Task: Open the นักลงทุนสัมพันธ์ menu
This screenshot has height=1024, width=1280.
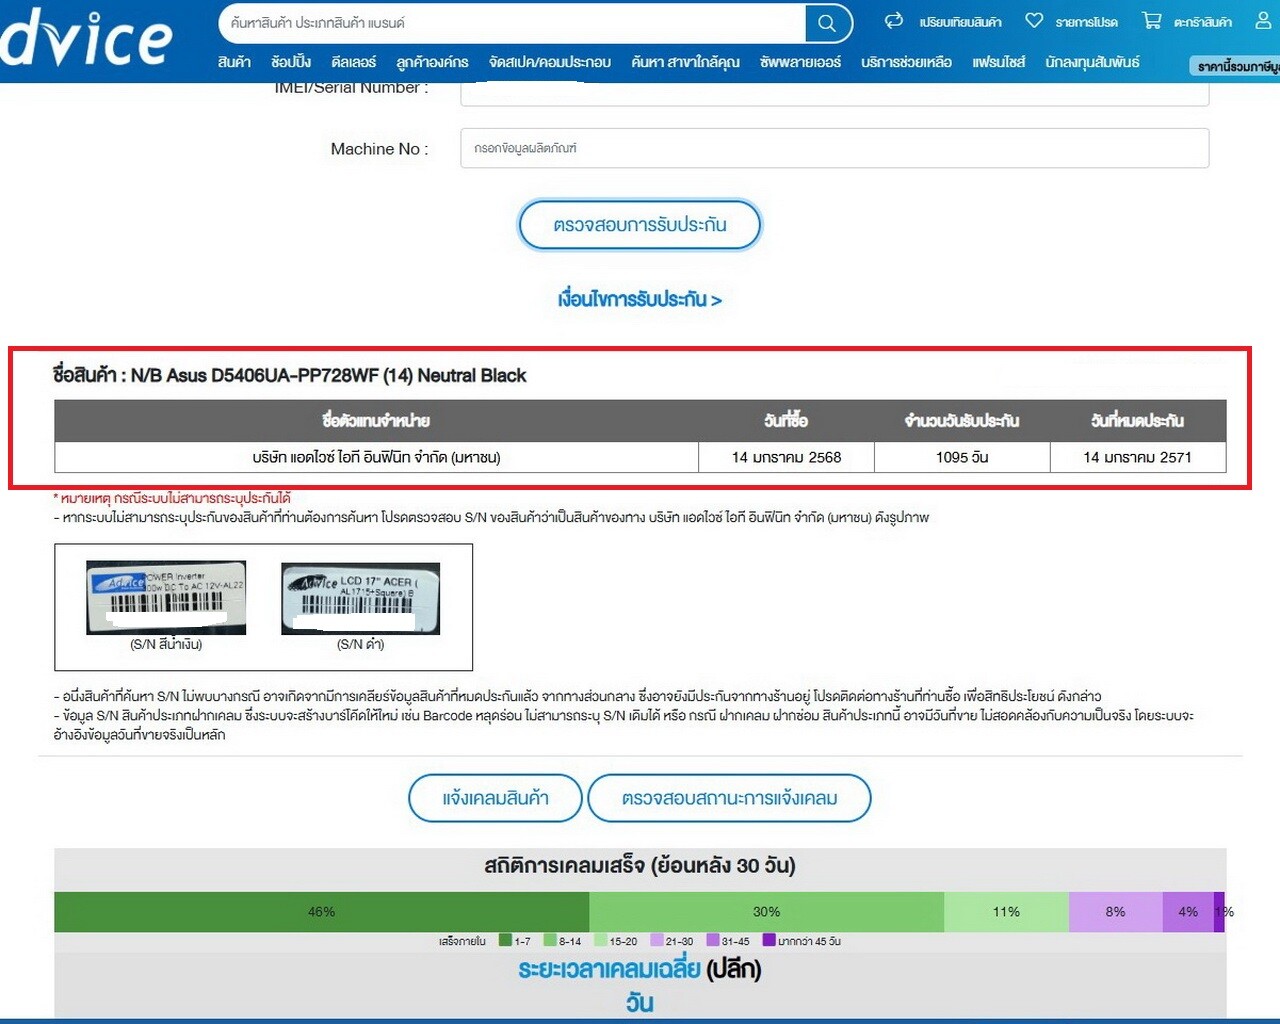Action: [x=1092, y=62]
